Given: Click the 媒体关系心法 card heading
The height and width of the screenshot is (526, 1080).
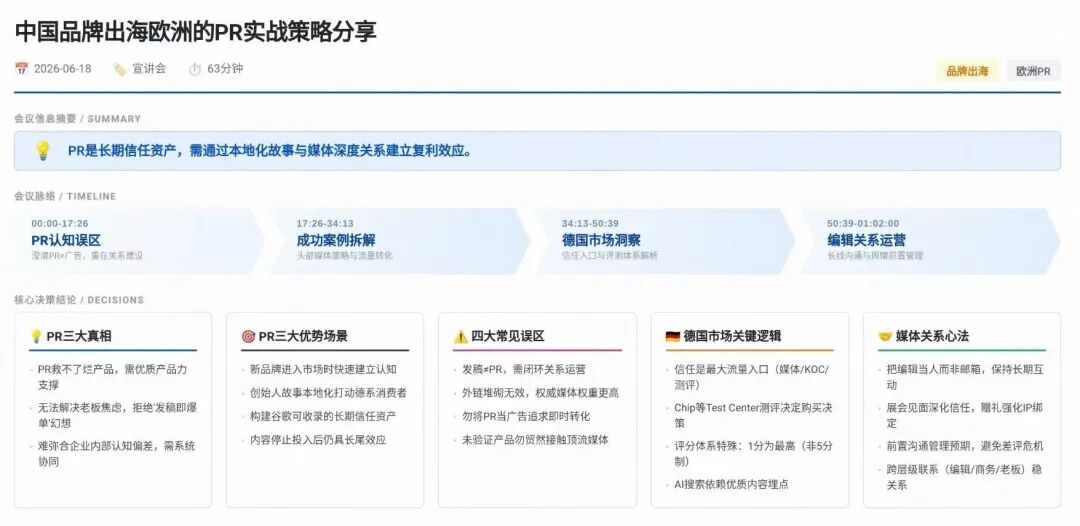Looking at the screenshot, I should click(932, 337).
